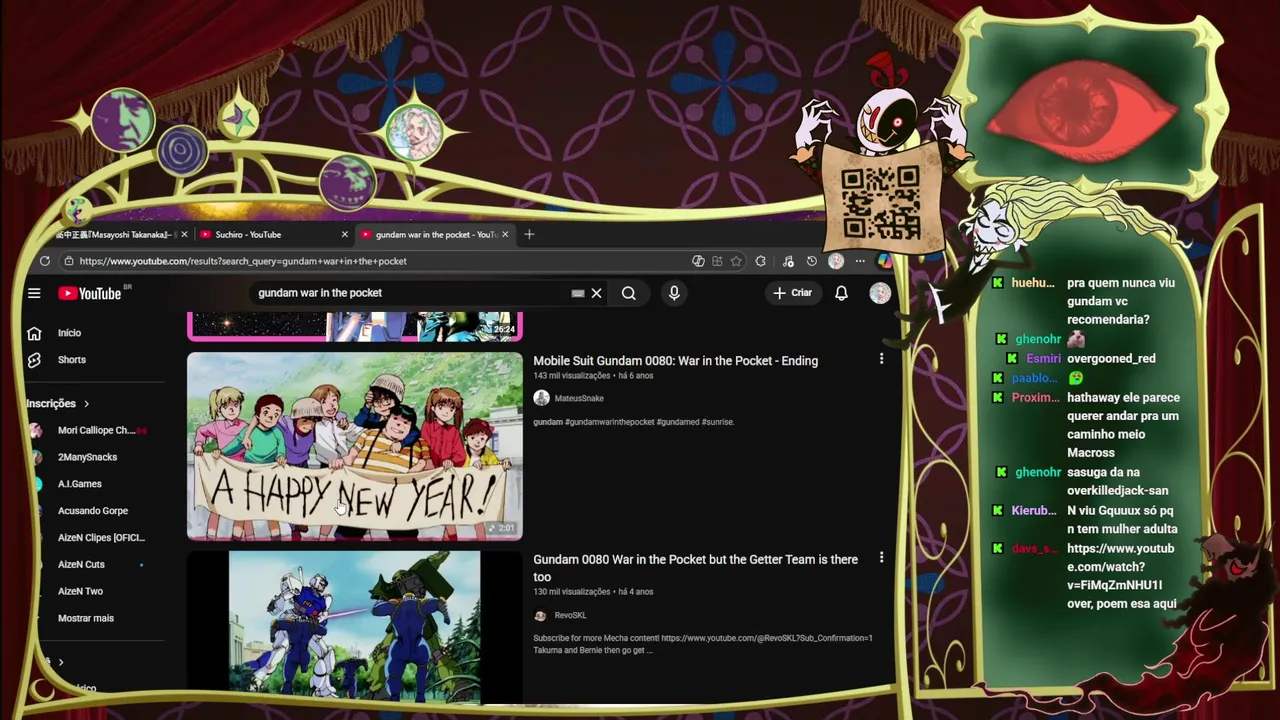The width and height of the screenshot is (1280, 720).
Task: Click the YouTube logo
Action: pyautogui.click(x=89, y=293)
